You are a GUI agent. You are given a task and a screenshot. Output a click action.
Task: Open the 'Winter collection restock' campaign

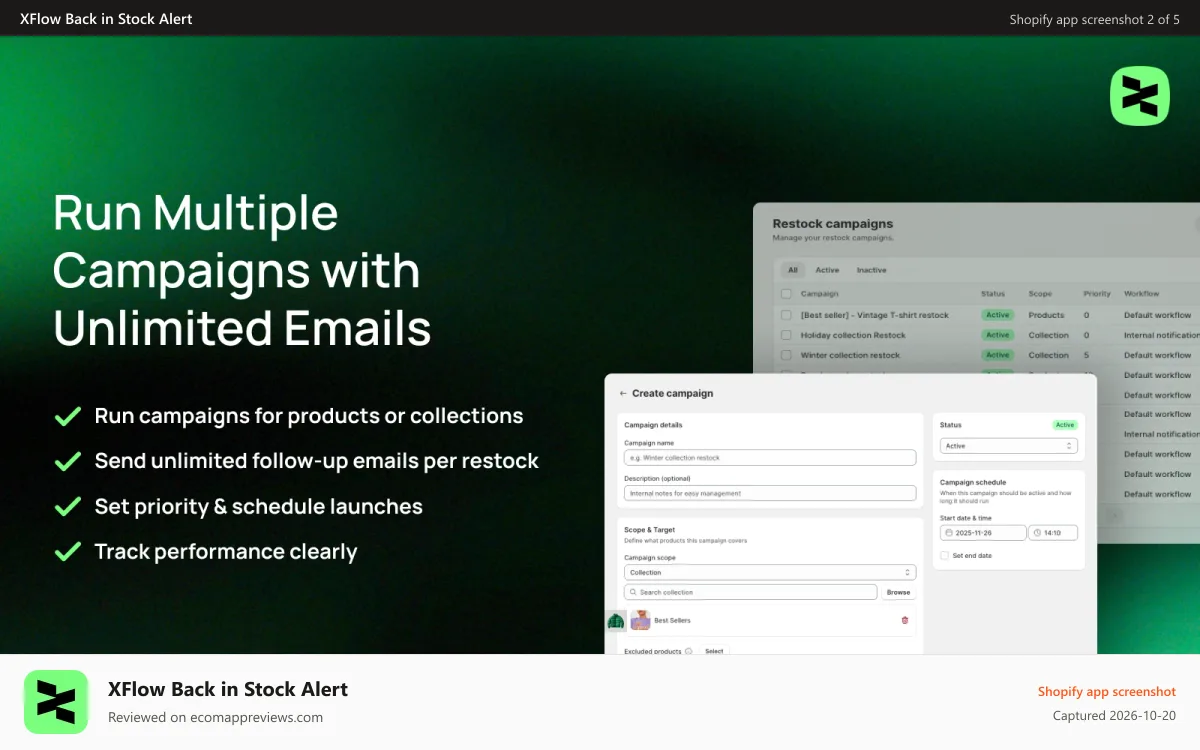pyautogui.click(x=850, y=355)
